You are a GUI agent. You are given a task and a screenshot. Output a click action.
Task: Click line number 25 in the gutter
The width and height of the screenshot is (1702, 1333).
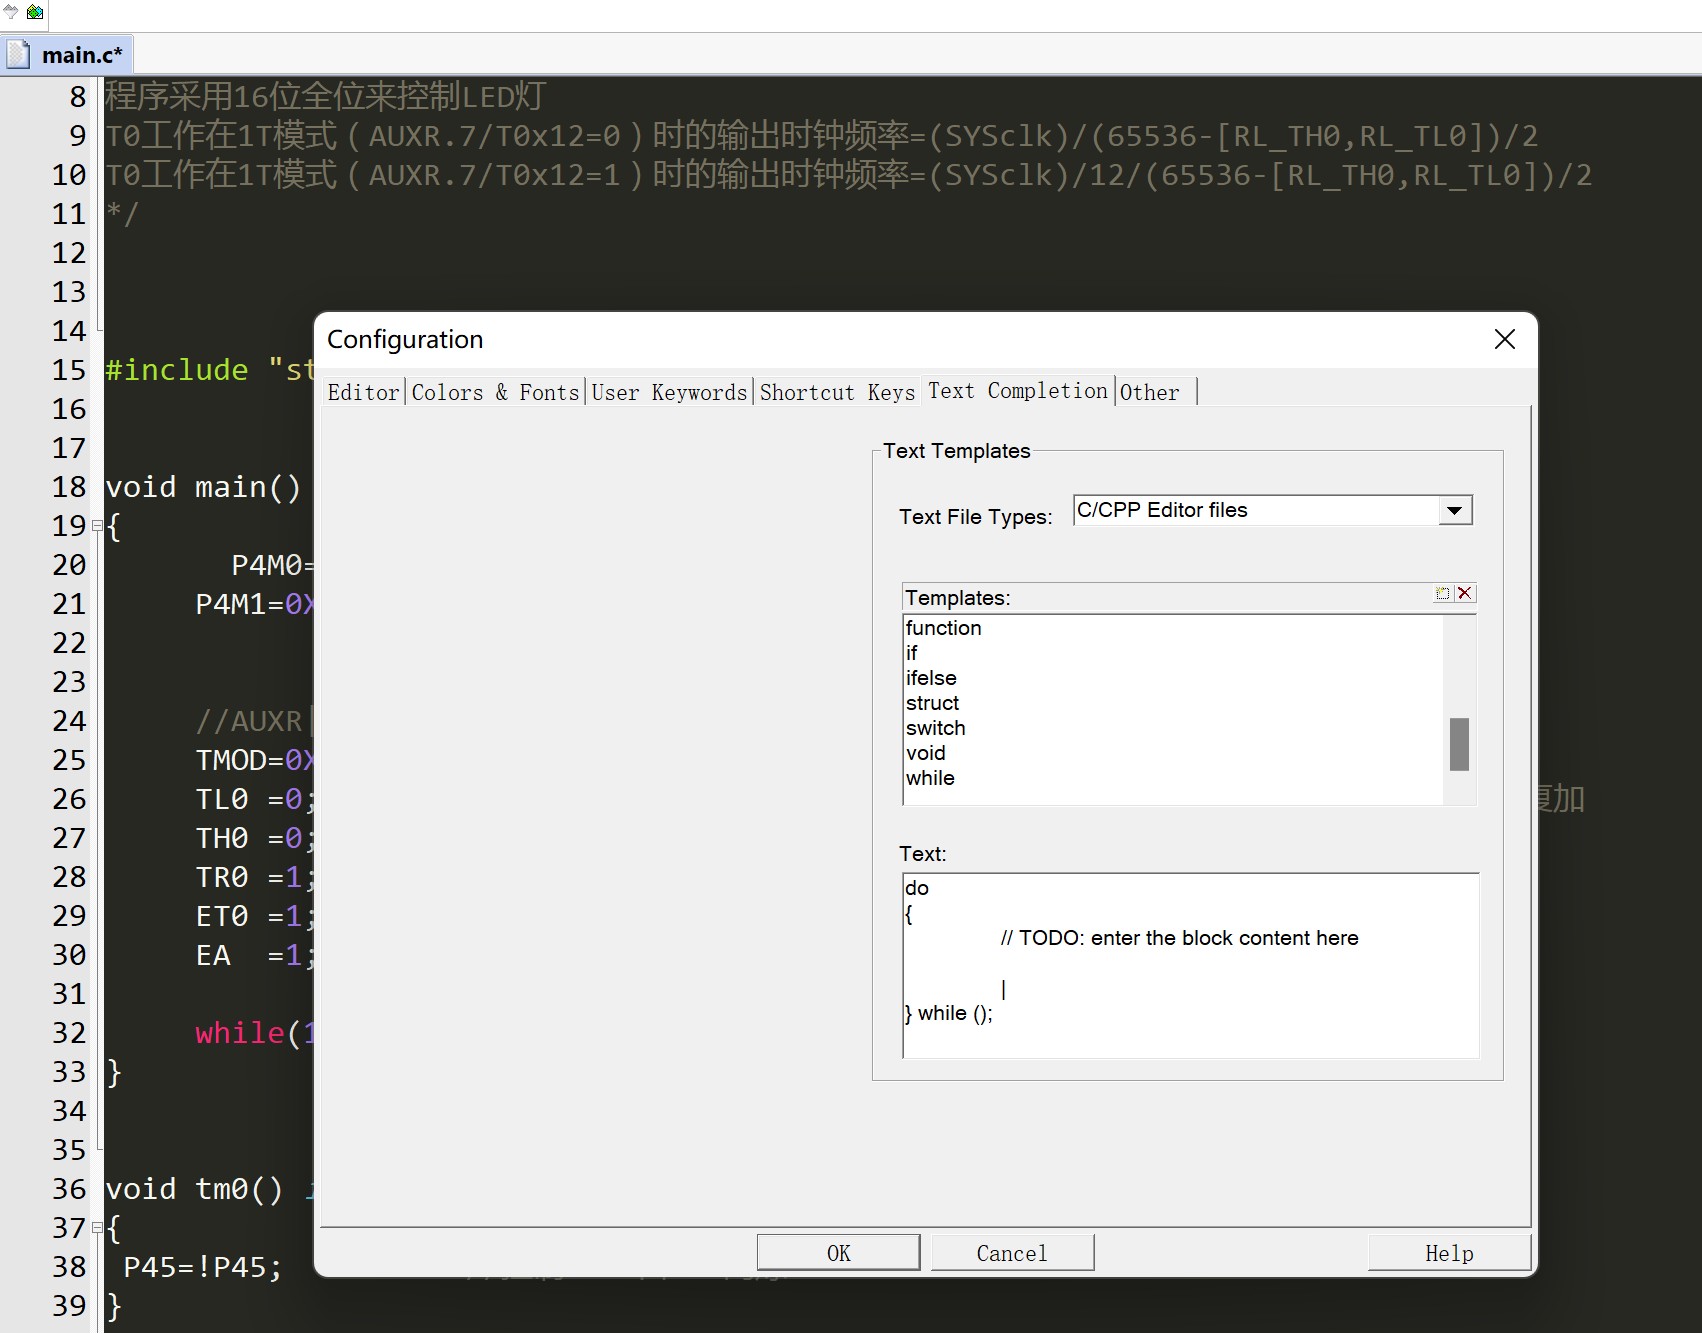pyautogui.click(x=69, y=760)
